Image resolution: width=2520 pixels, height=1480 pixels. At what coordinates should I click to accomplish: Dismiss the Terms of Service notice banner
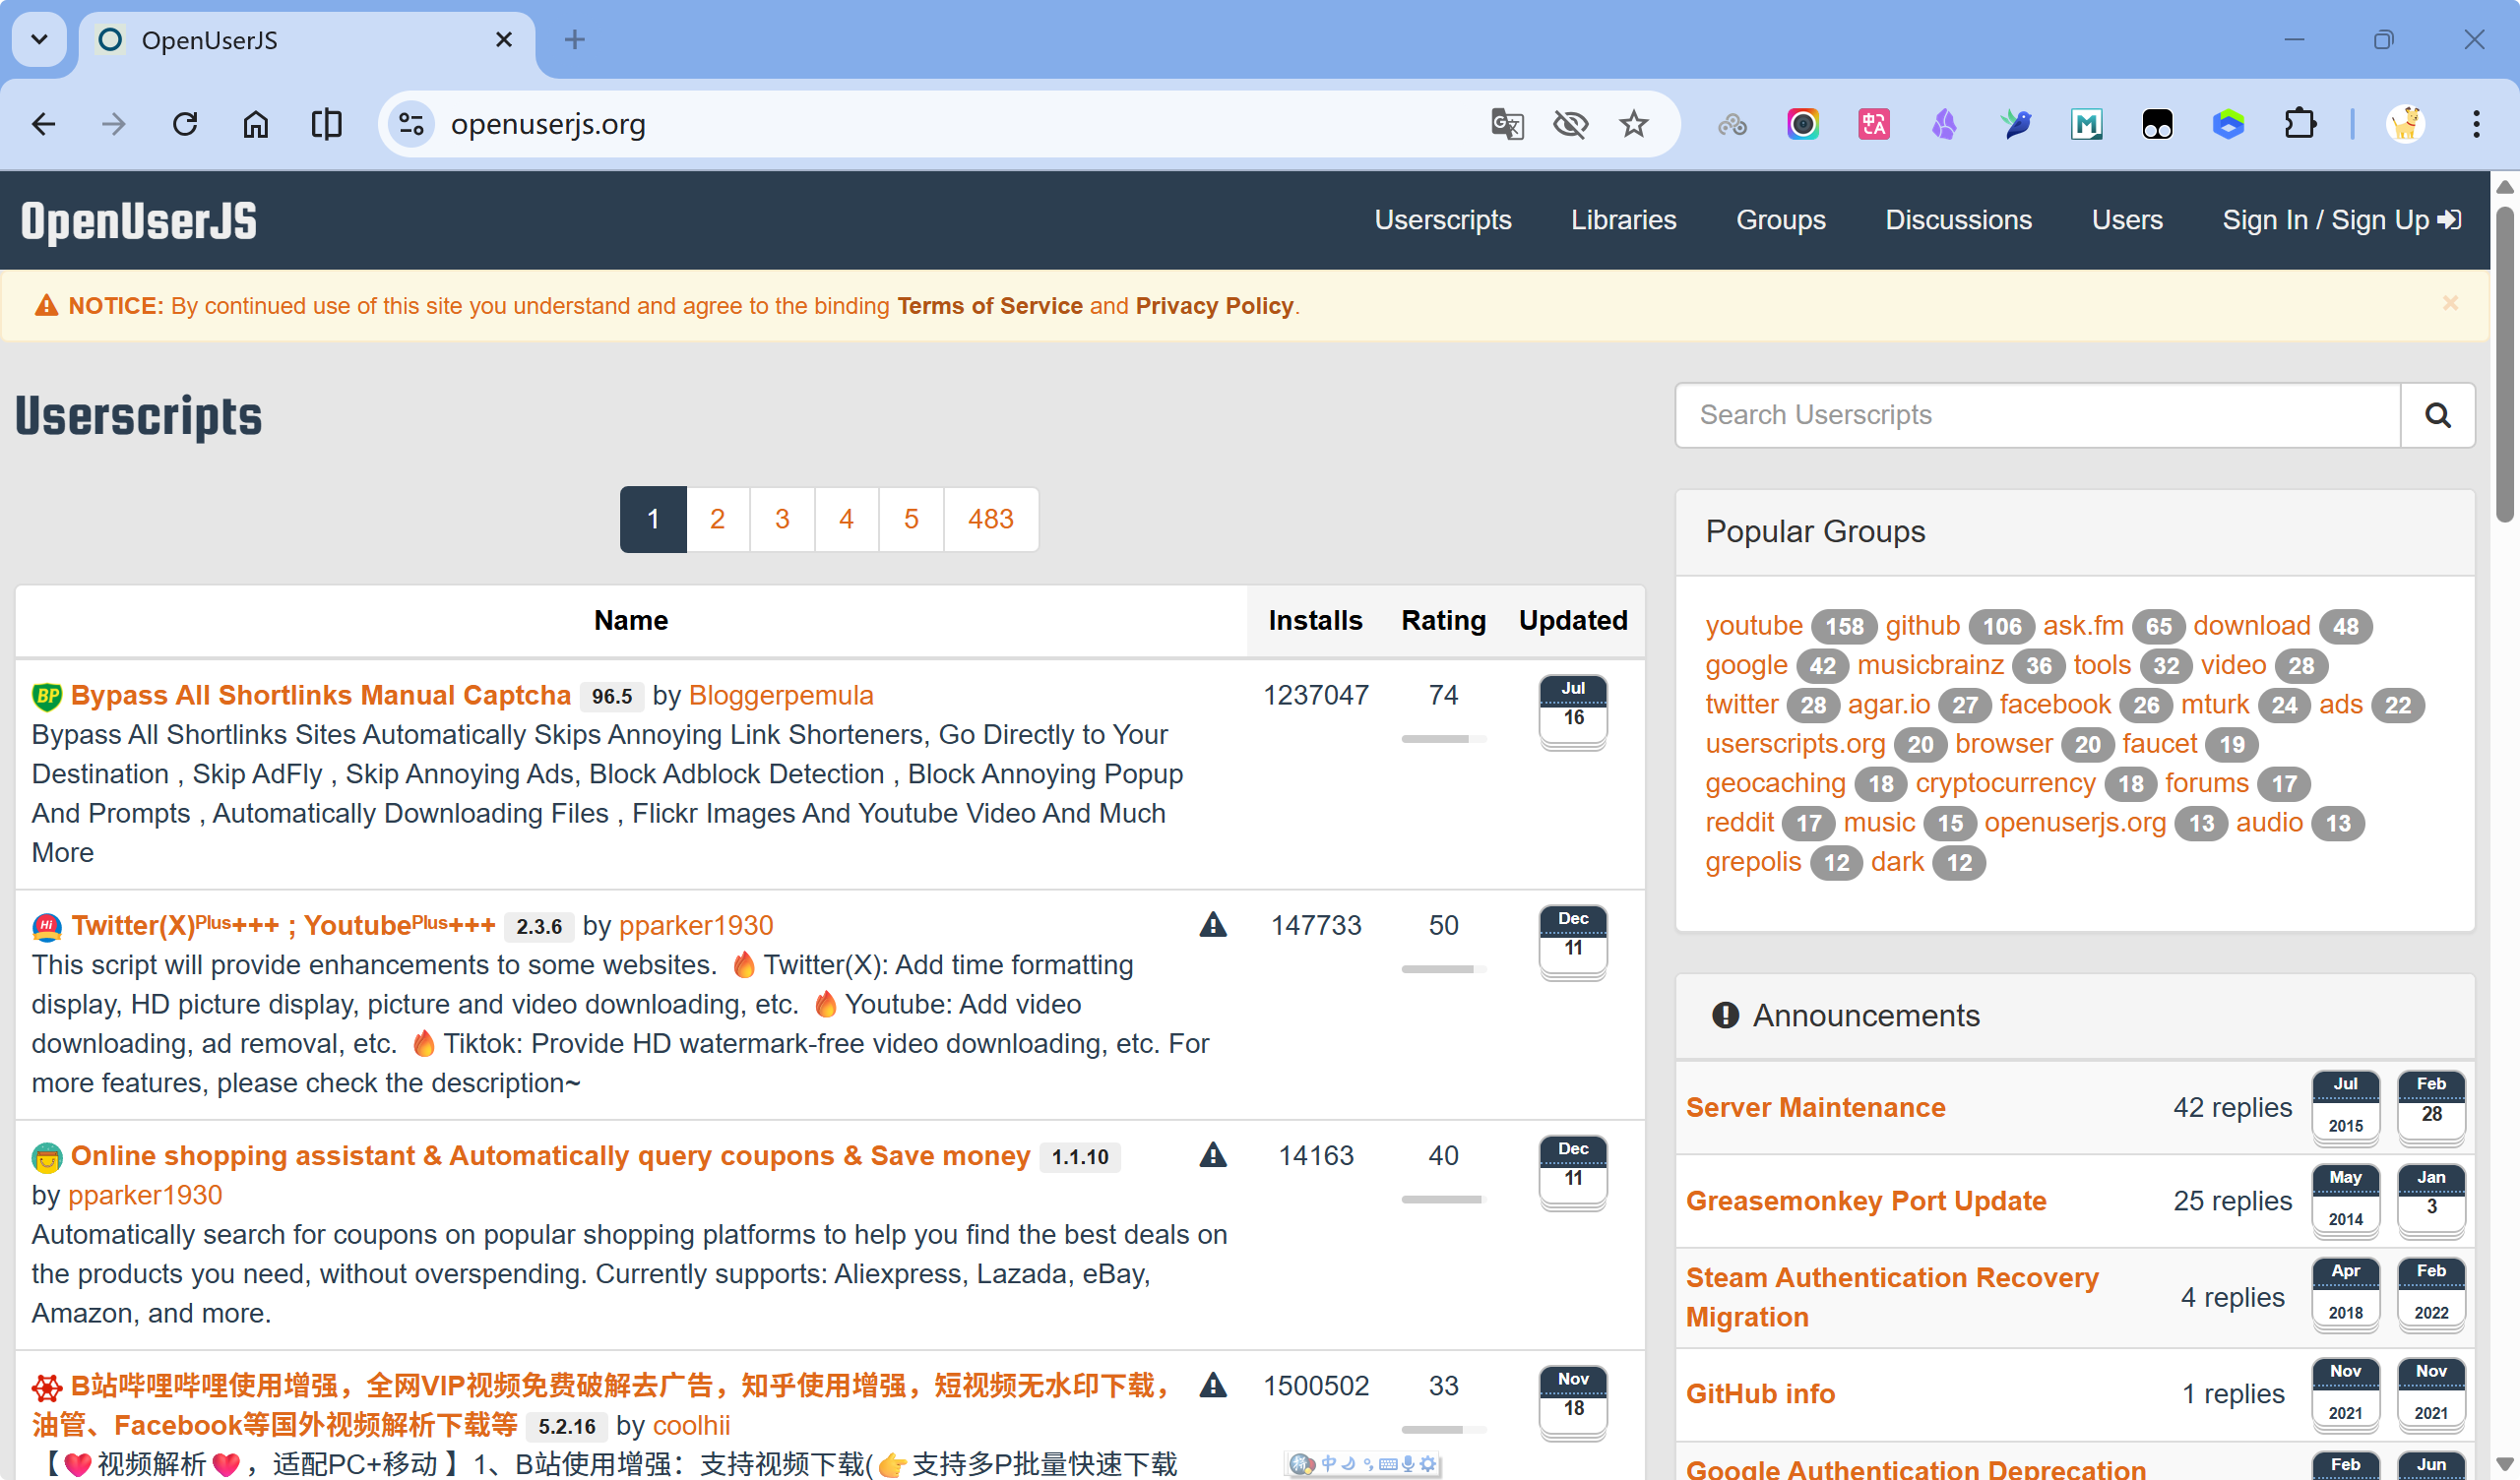(2449, 303)
